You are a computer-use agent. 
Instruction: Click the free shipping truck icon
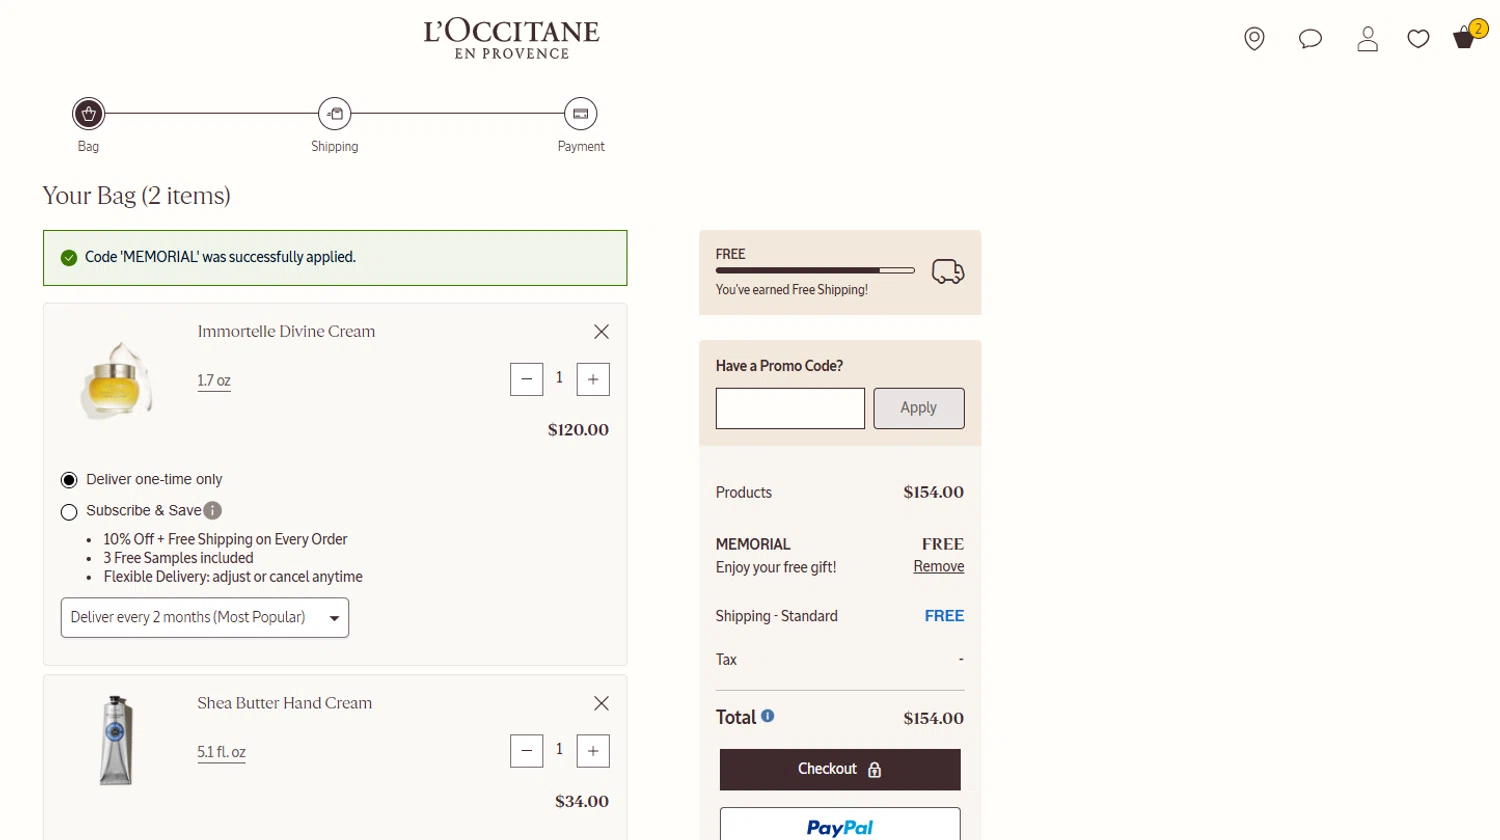[x=948, y=271]
